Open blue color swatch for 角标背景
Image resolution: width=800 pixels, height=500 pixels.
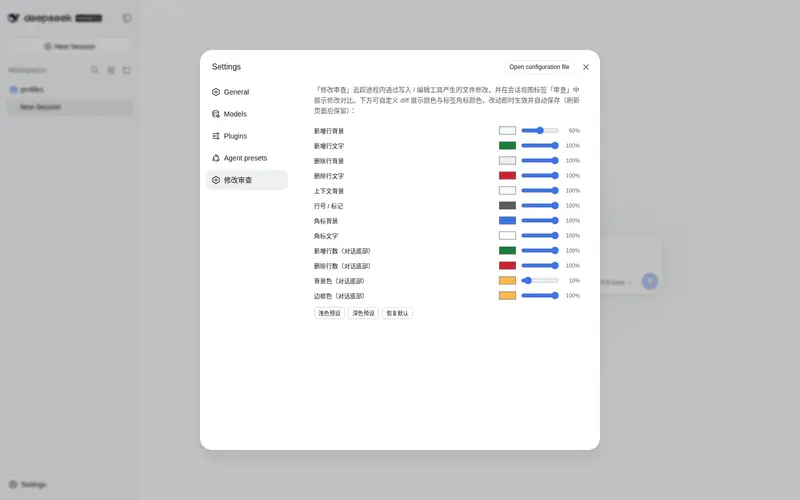507,220
